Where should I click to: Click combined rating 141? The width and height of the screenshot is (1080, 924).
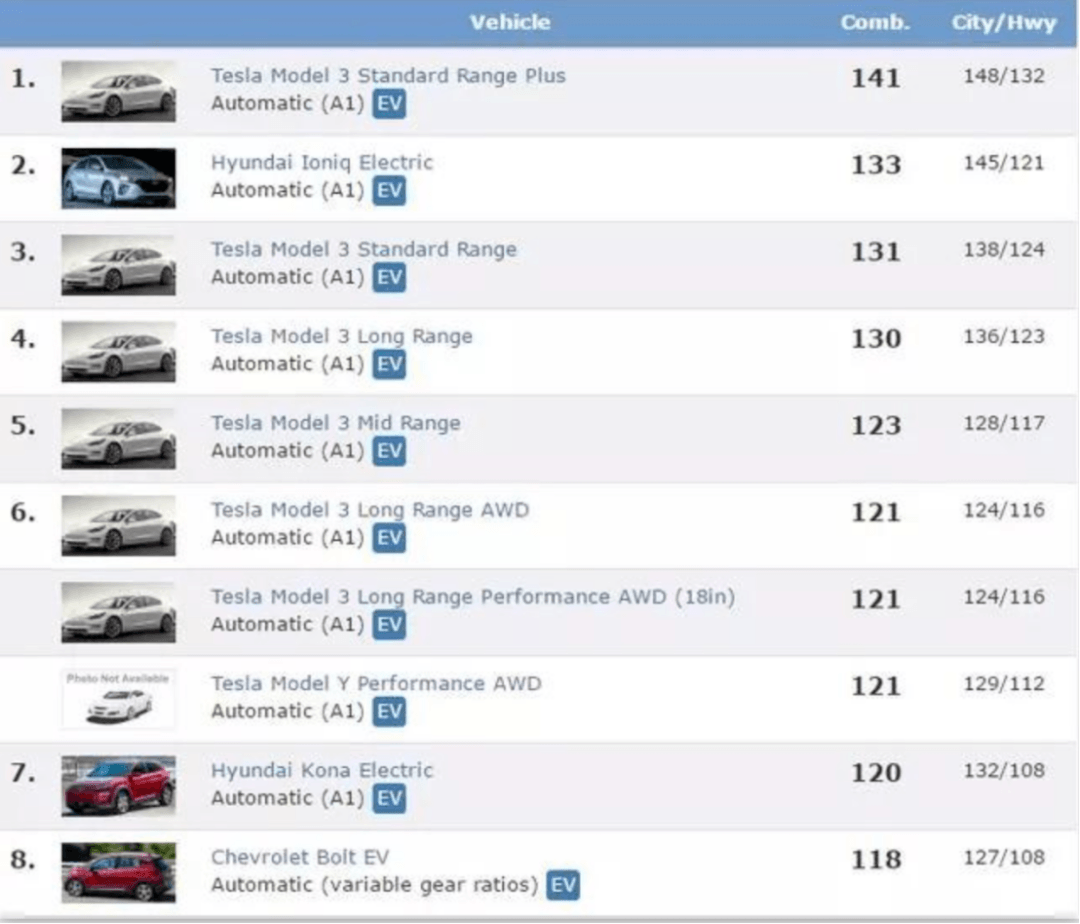pos(876,78)
